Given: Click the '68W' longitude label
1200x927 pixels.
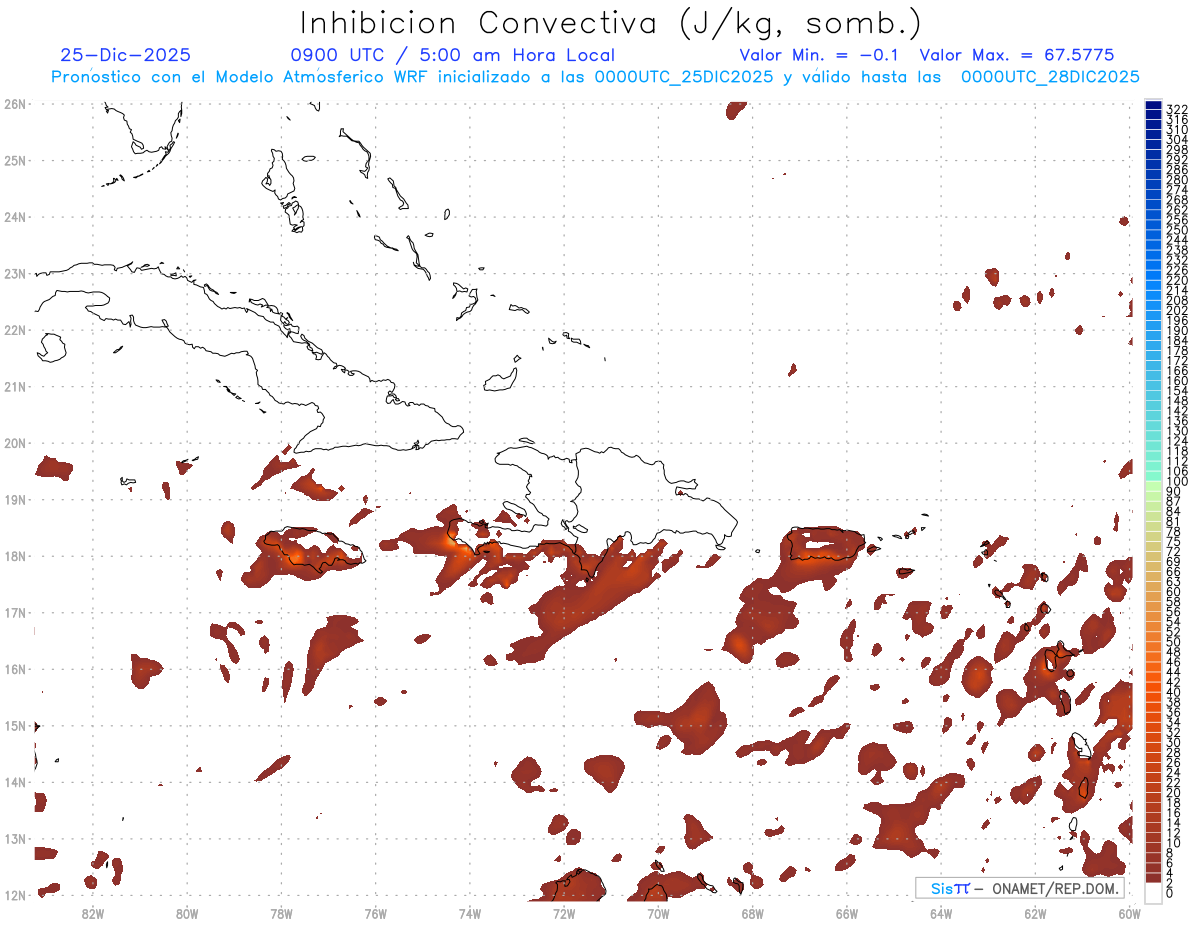Looking at the screenshot, I should coord(752,913).
